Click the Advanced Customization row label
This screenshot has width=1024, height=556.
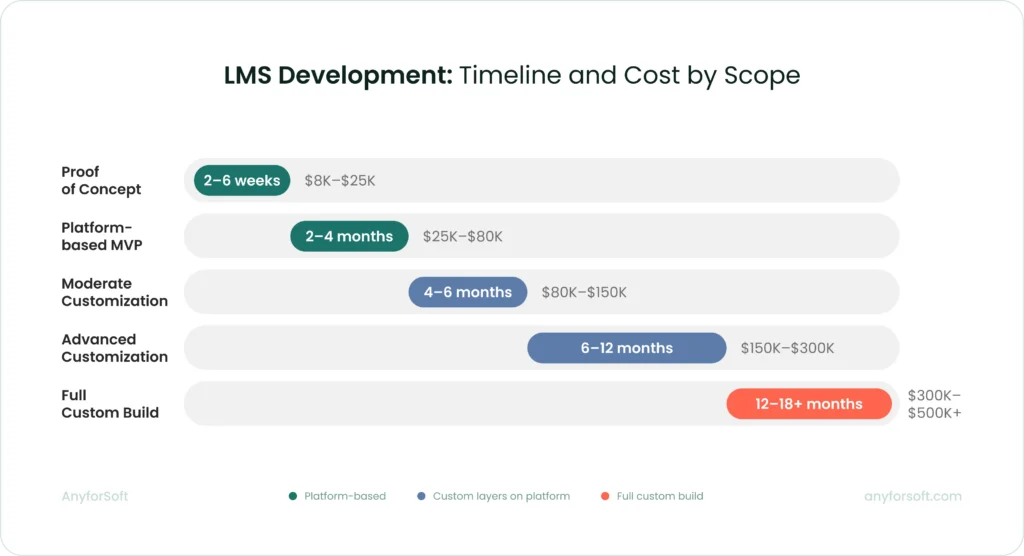tap(114, 348)
